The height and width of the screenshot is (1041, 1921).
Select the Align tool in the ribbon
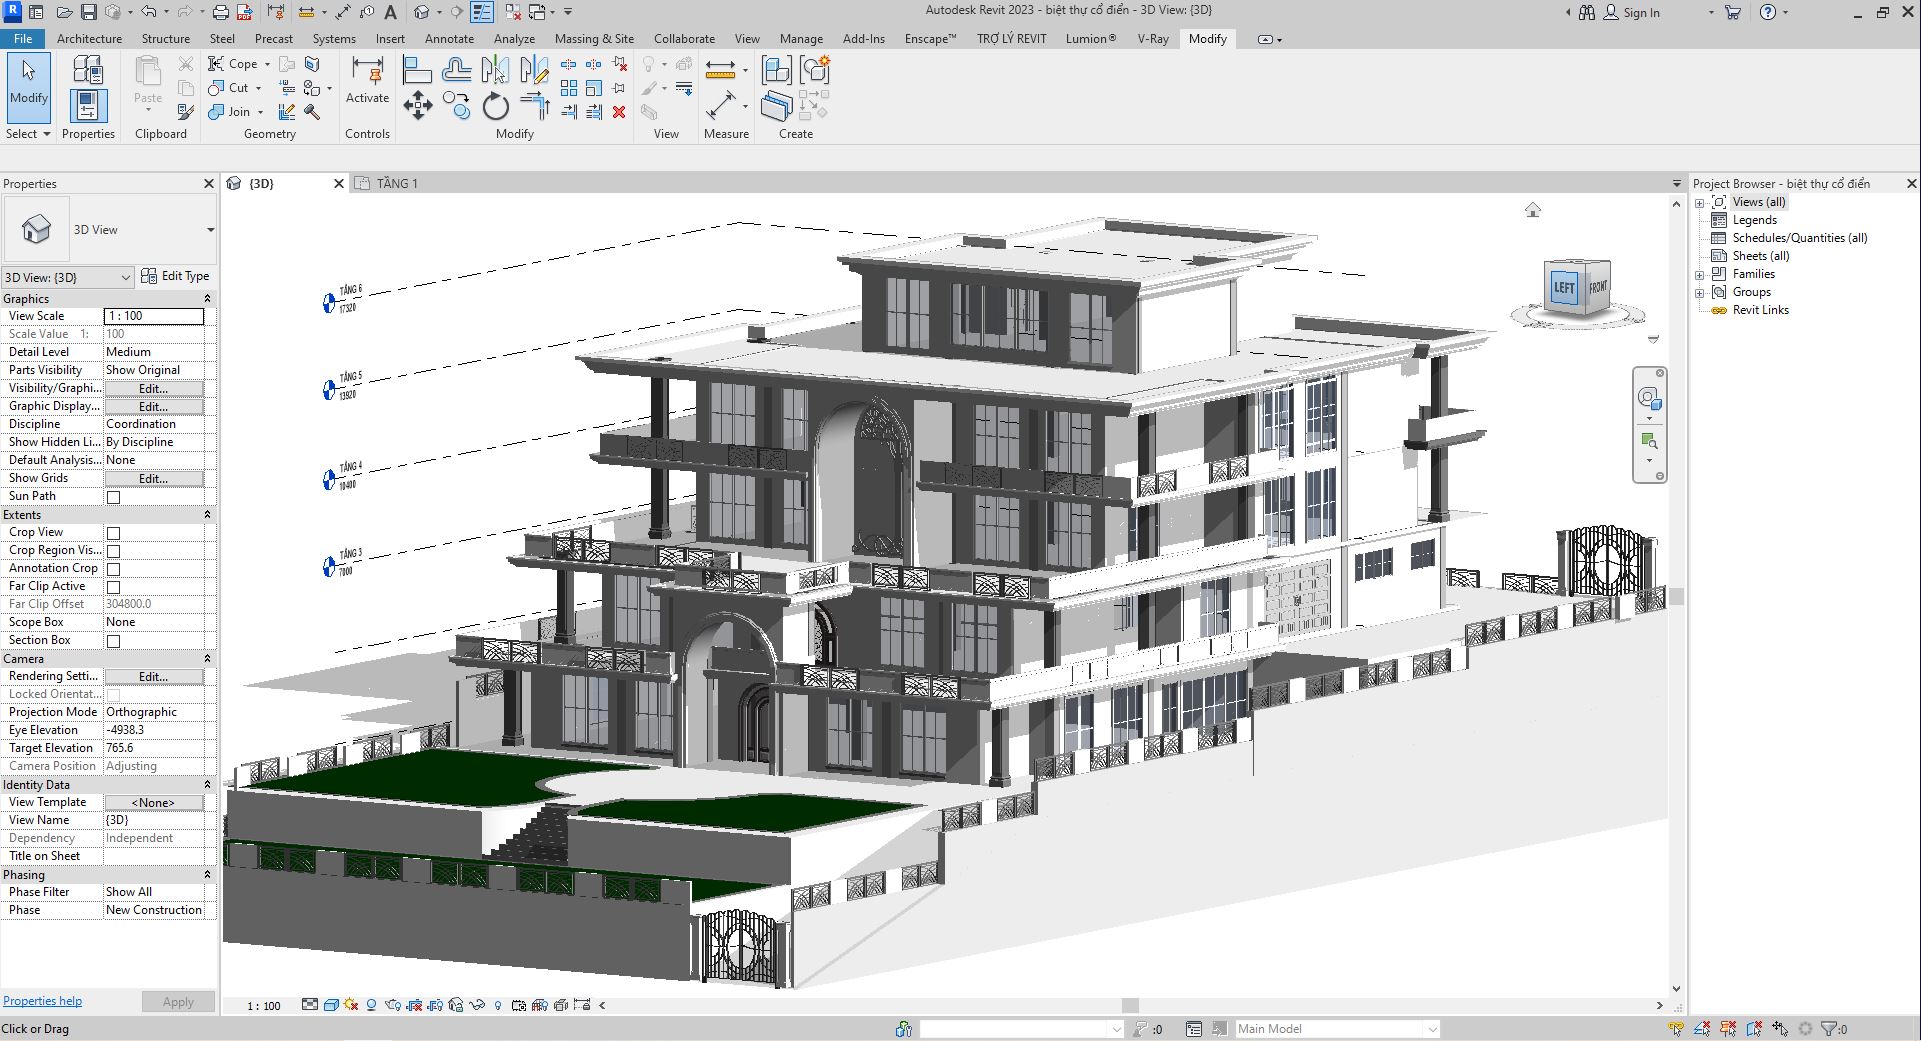click(x=417, y=70)
